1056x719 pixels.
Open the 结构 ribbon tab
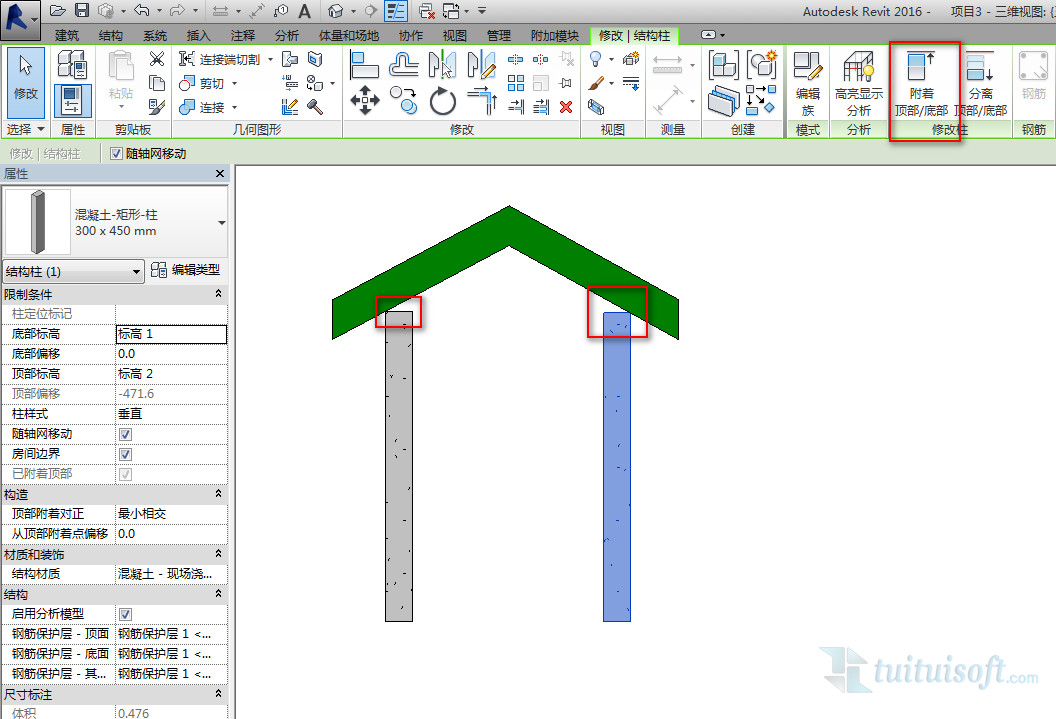coord(111,36)
